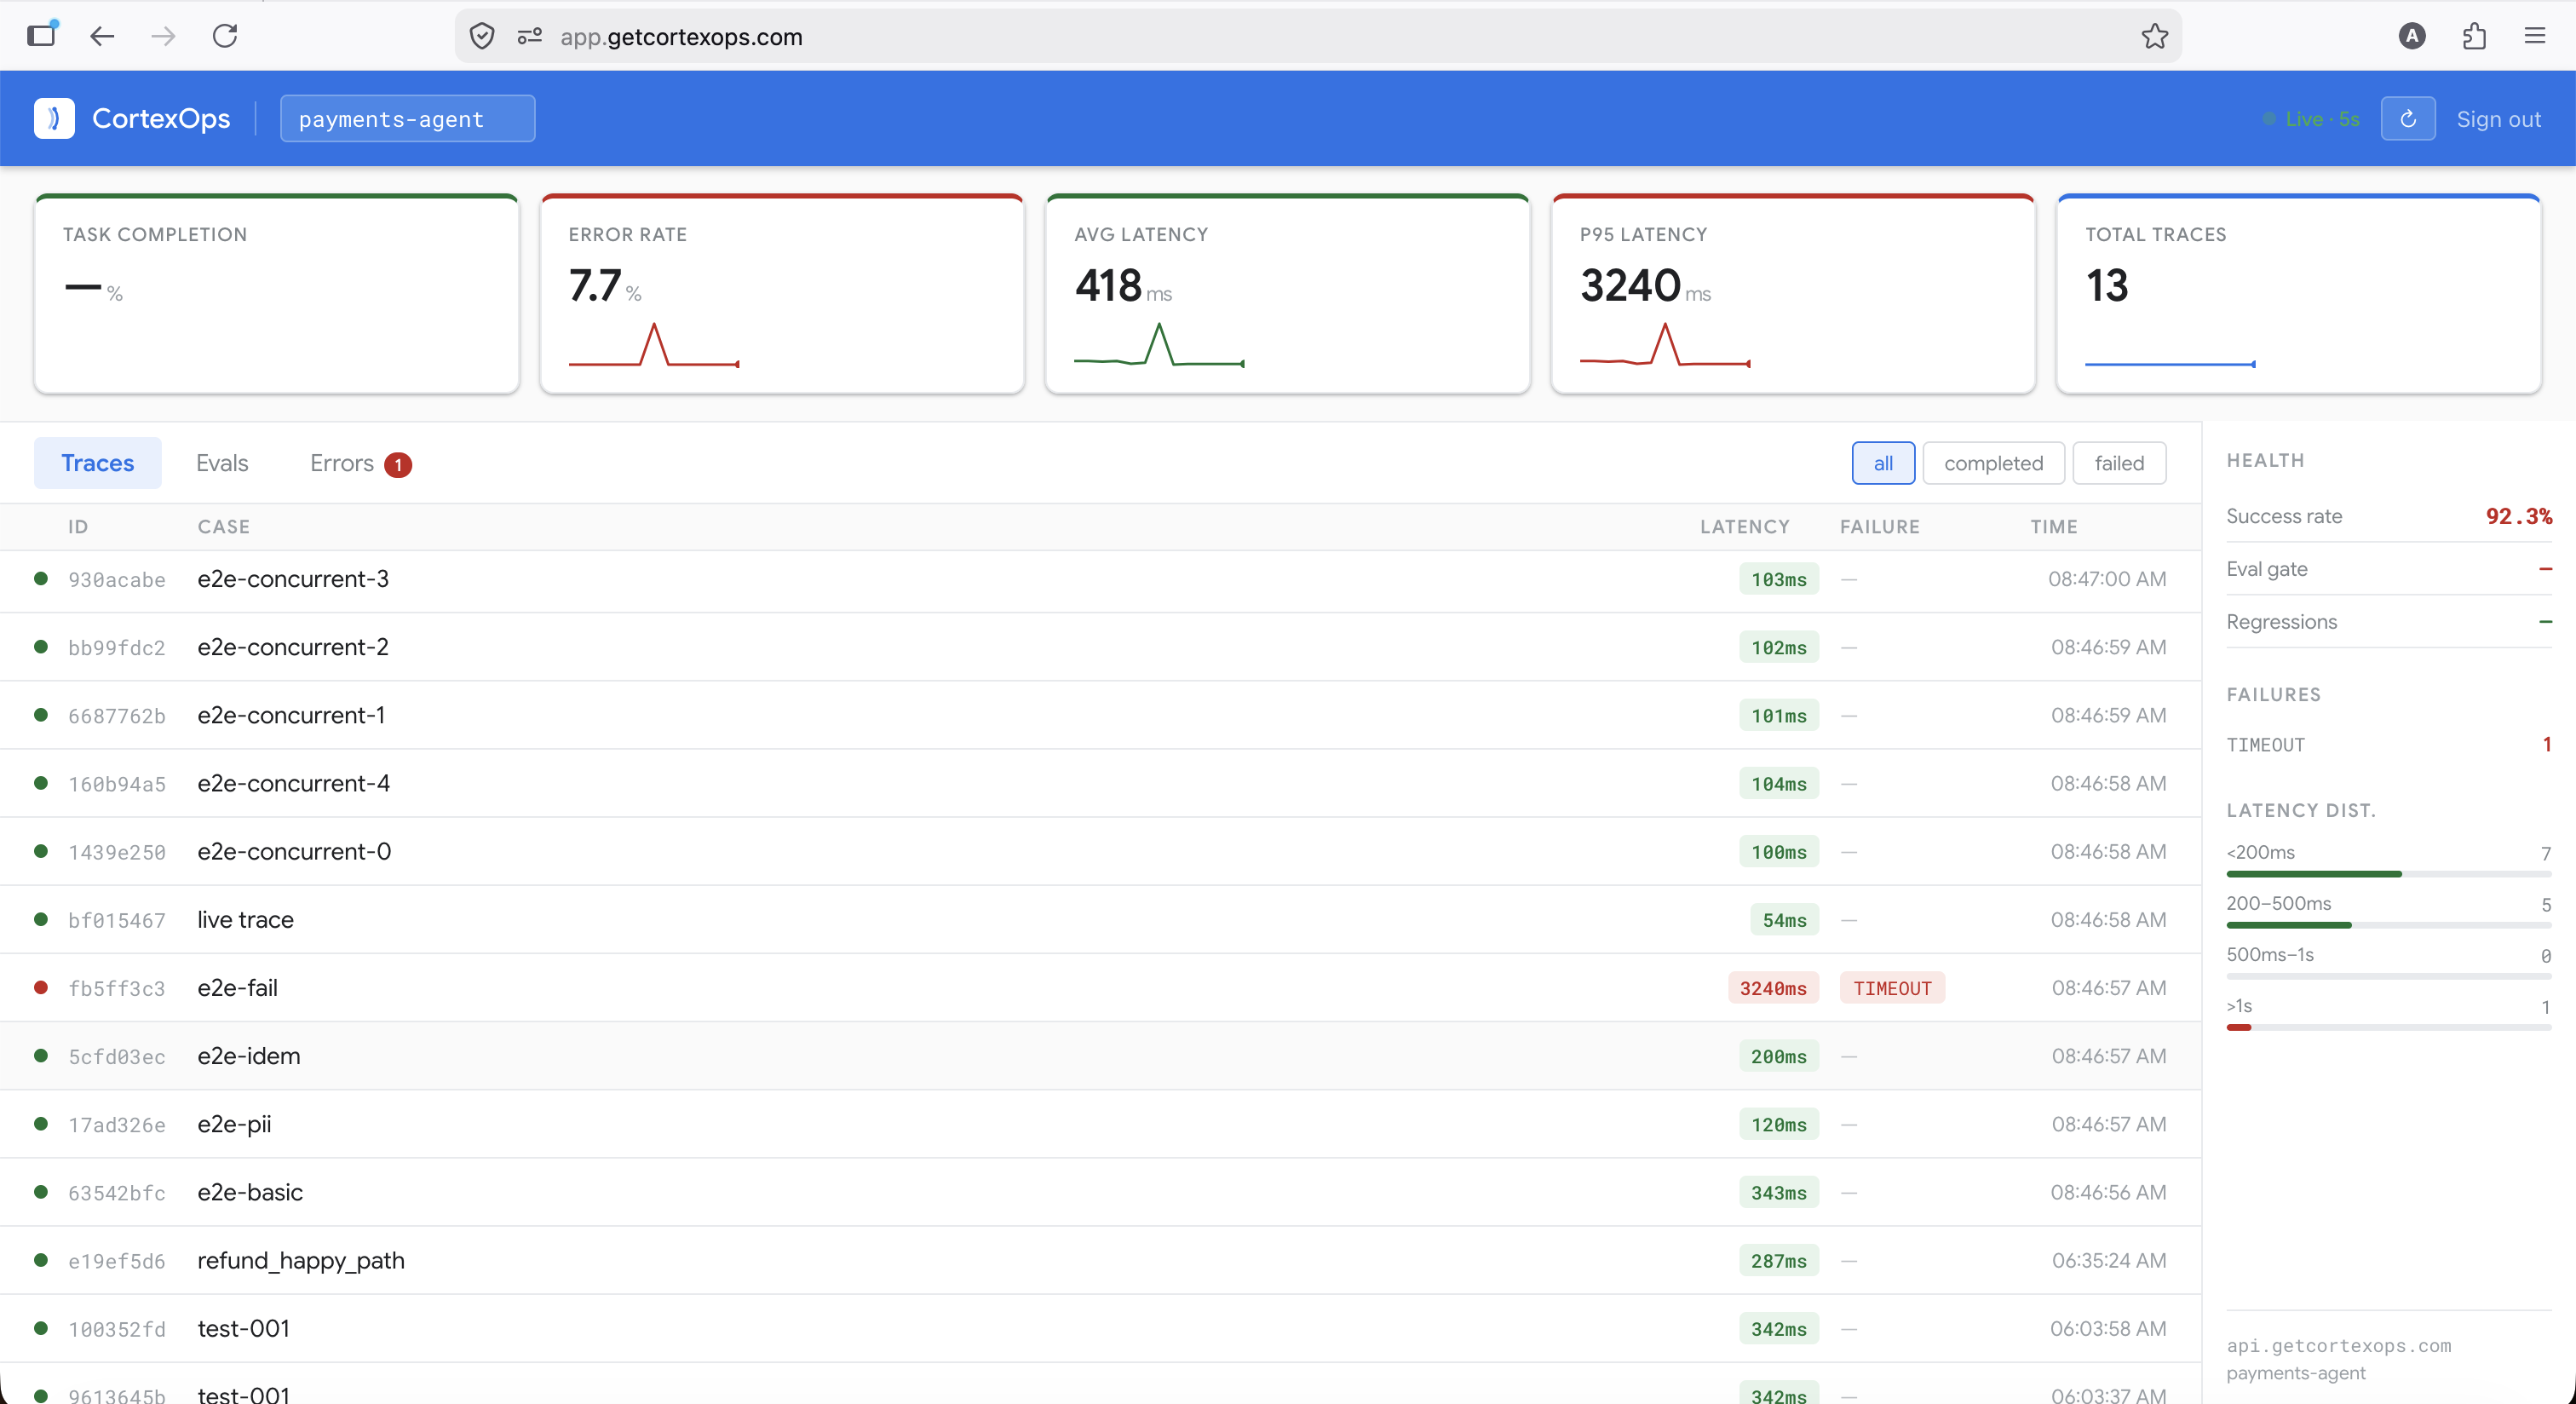Filter traces by 'completed'
Screen dimensions: 2576x1404
pyautogui.click(x=1992, y=463)
